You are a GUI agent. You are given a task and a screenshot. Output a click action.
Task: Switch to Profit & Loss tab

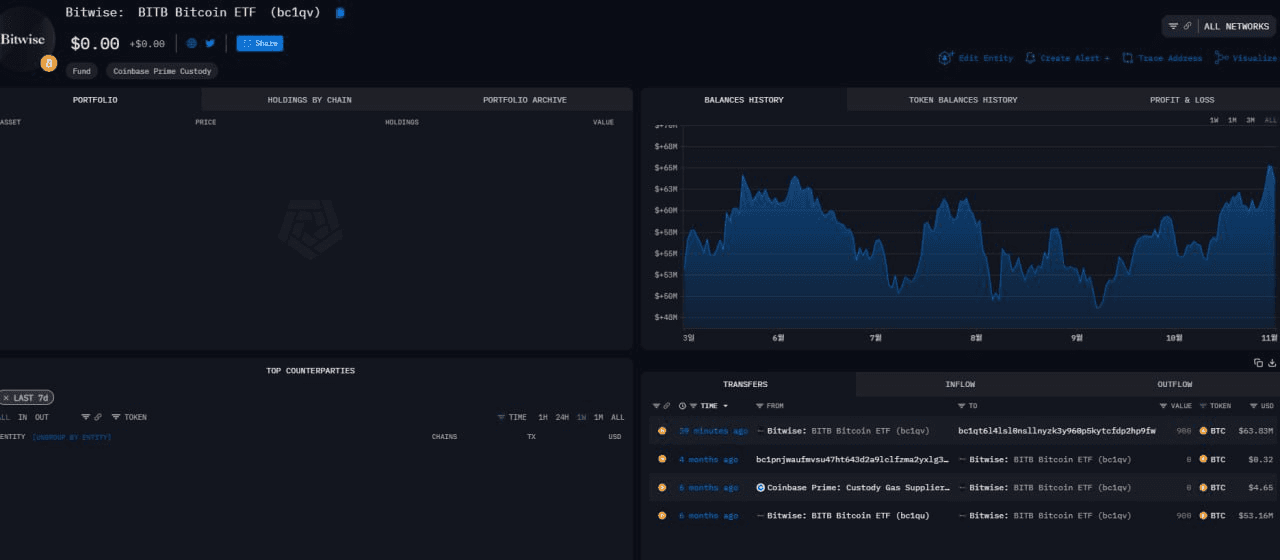(x=1182, y=100)
